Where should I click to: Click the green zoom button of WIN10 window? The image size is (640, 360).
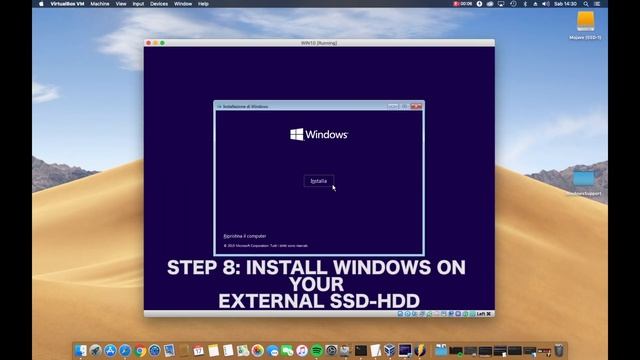(x=162, y=43)
